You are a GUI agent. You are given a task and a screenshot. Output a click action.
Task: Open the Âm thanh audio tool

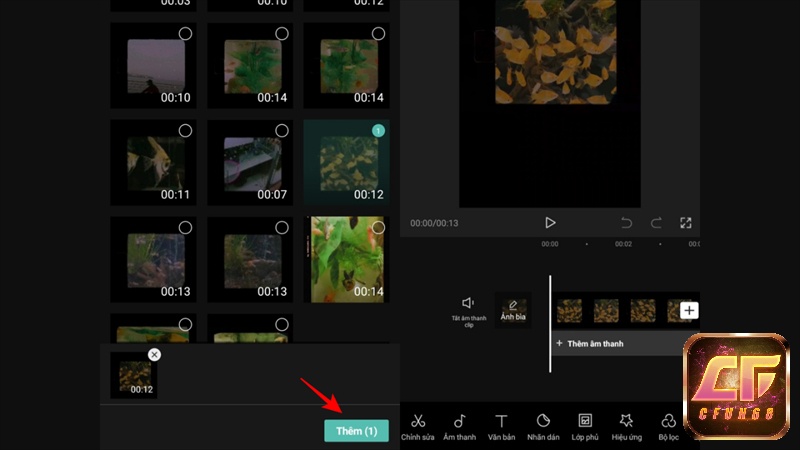coord(459,427)
